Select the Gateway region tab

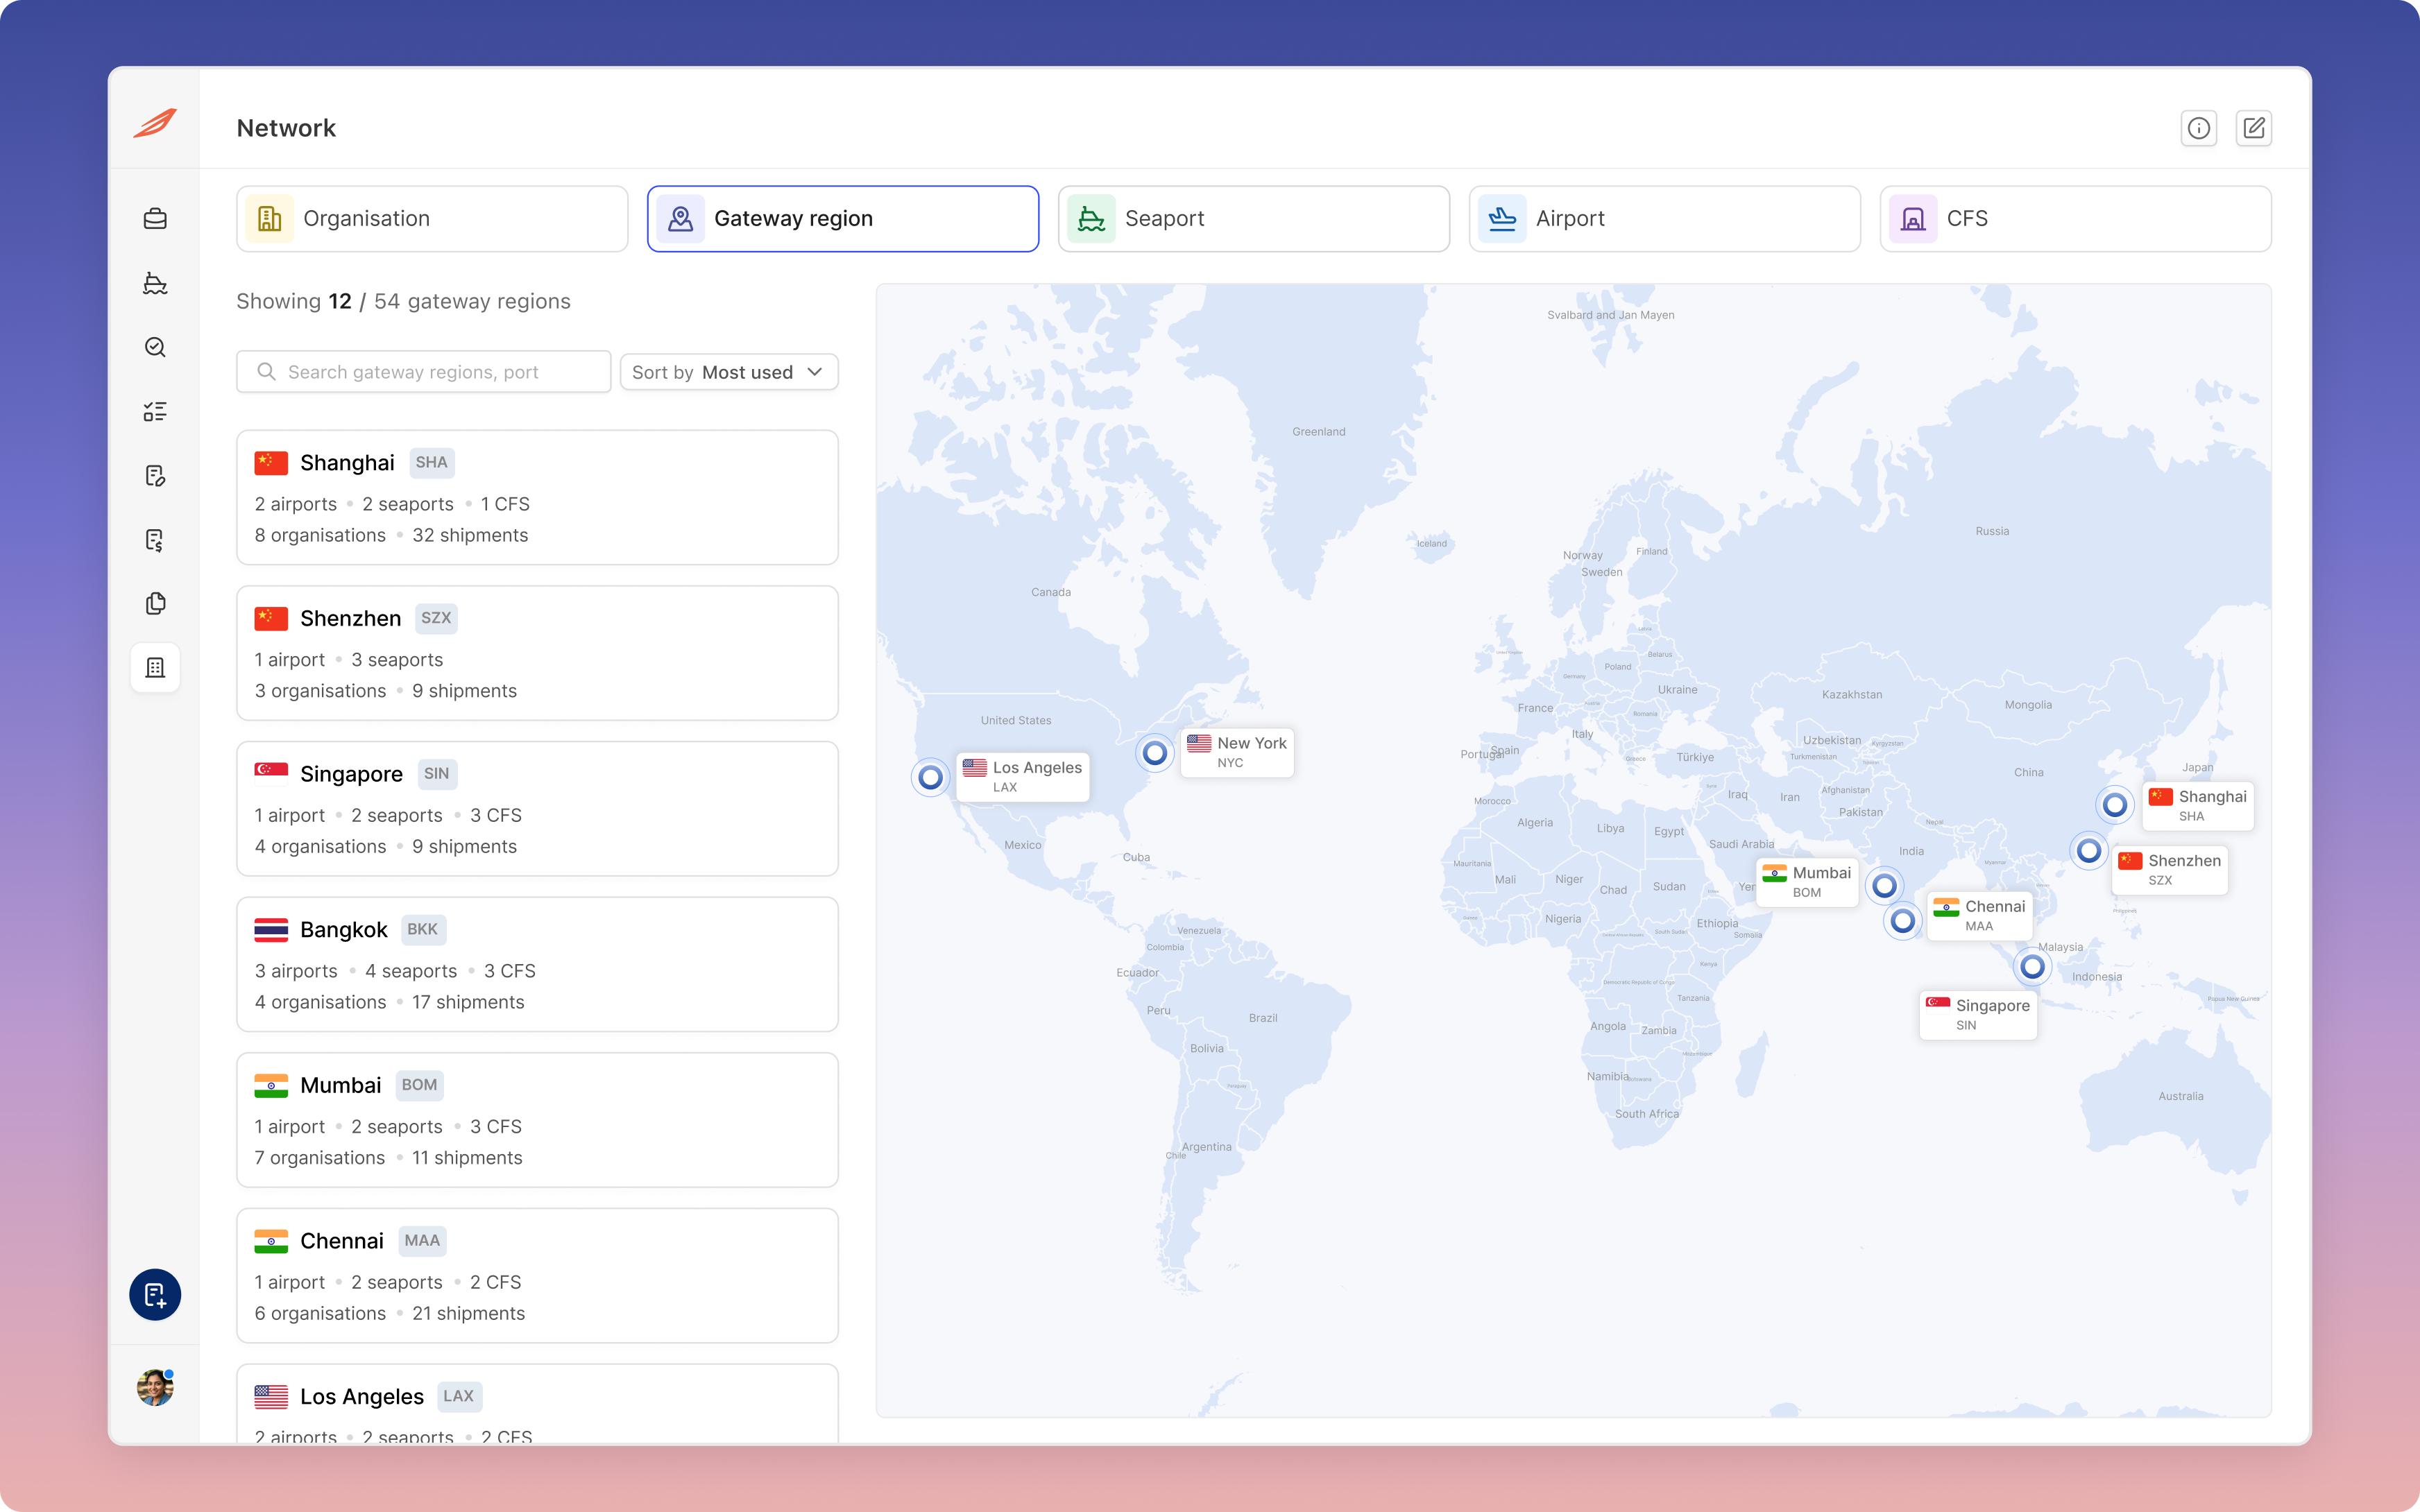(843, 219)
